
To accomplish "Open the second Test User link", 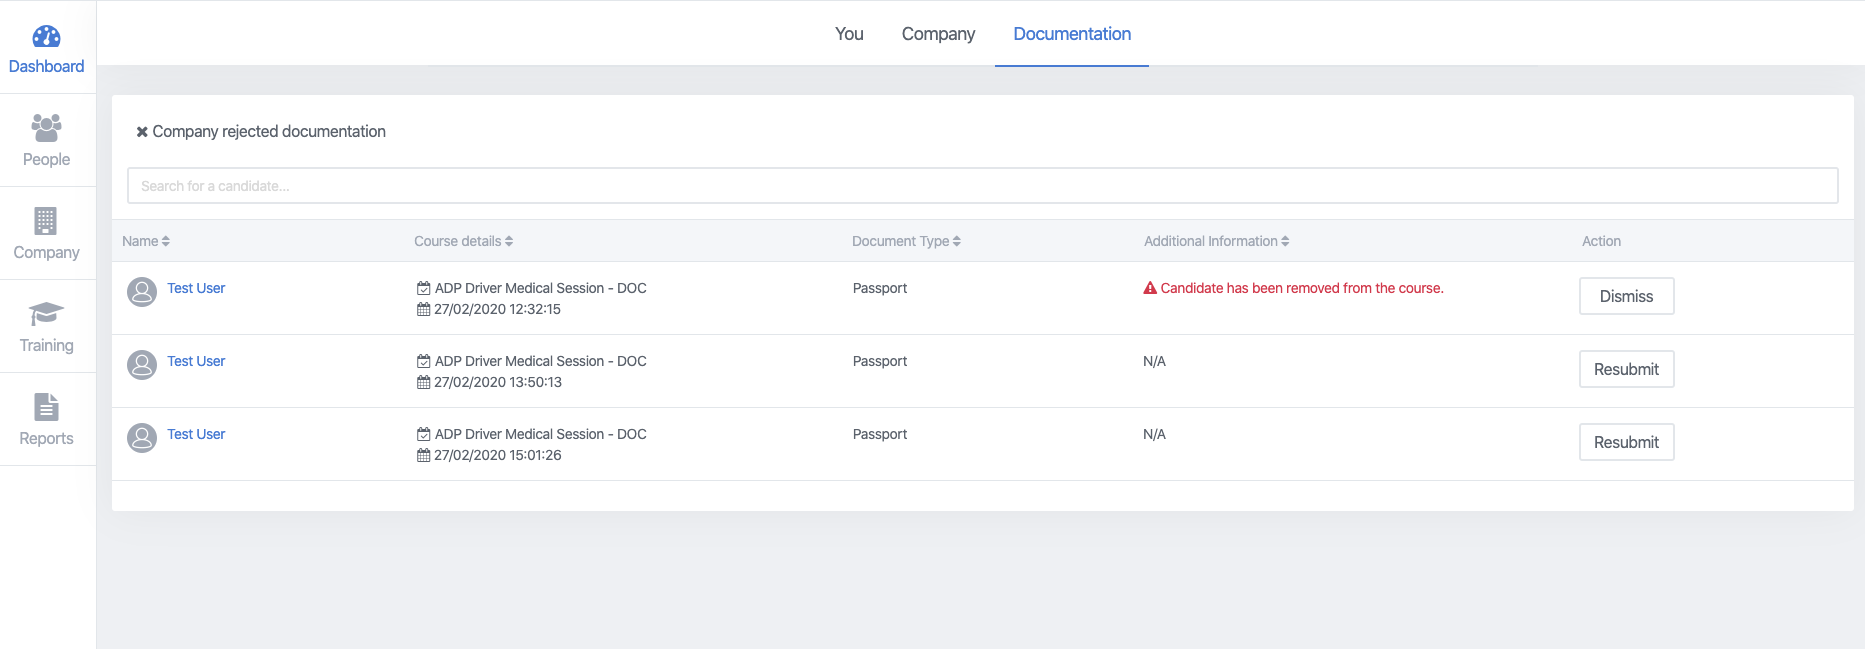I will [196, 361].
